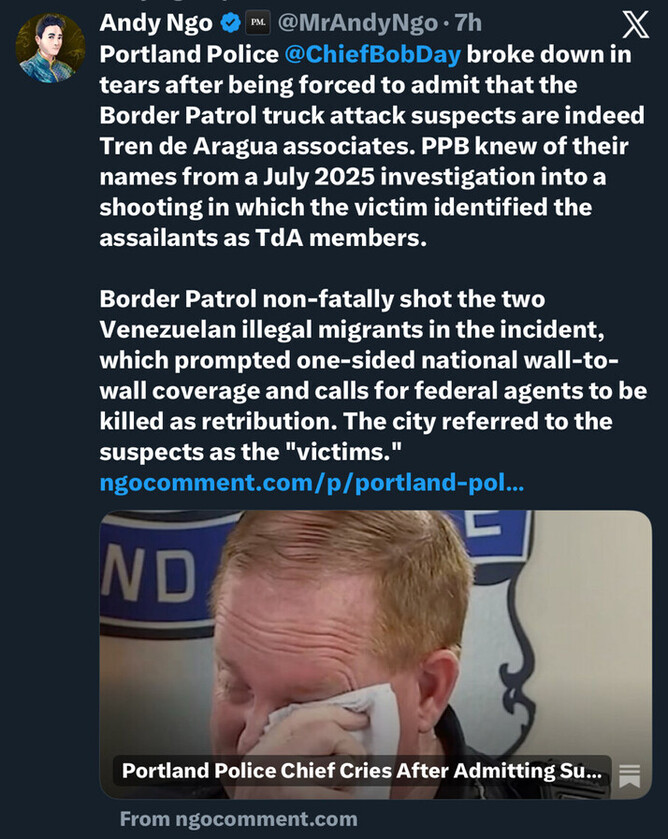This screenshot has width=668, height=839.
Task: Open the 7h post timestamp
Action: pyautogui.click(x=468, y=23)
